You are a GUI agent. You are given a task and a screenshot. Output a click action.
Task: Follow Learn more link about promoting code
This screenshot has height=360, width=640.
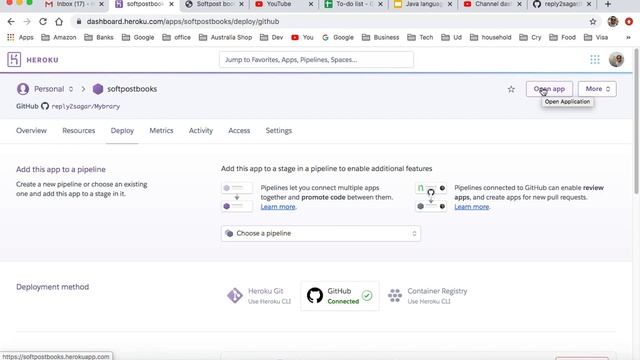[278, 207]
